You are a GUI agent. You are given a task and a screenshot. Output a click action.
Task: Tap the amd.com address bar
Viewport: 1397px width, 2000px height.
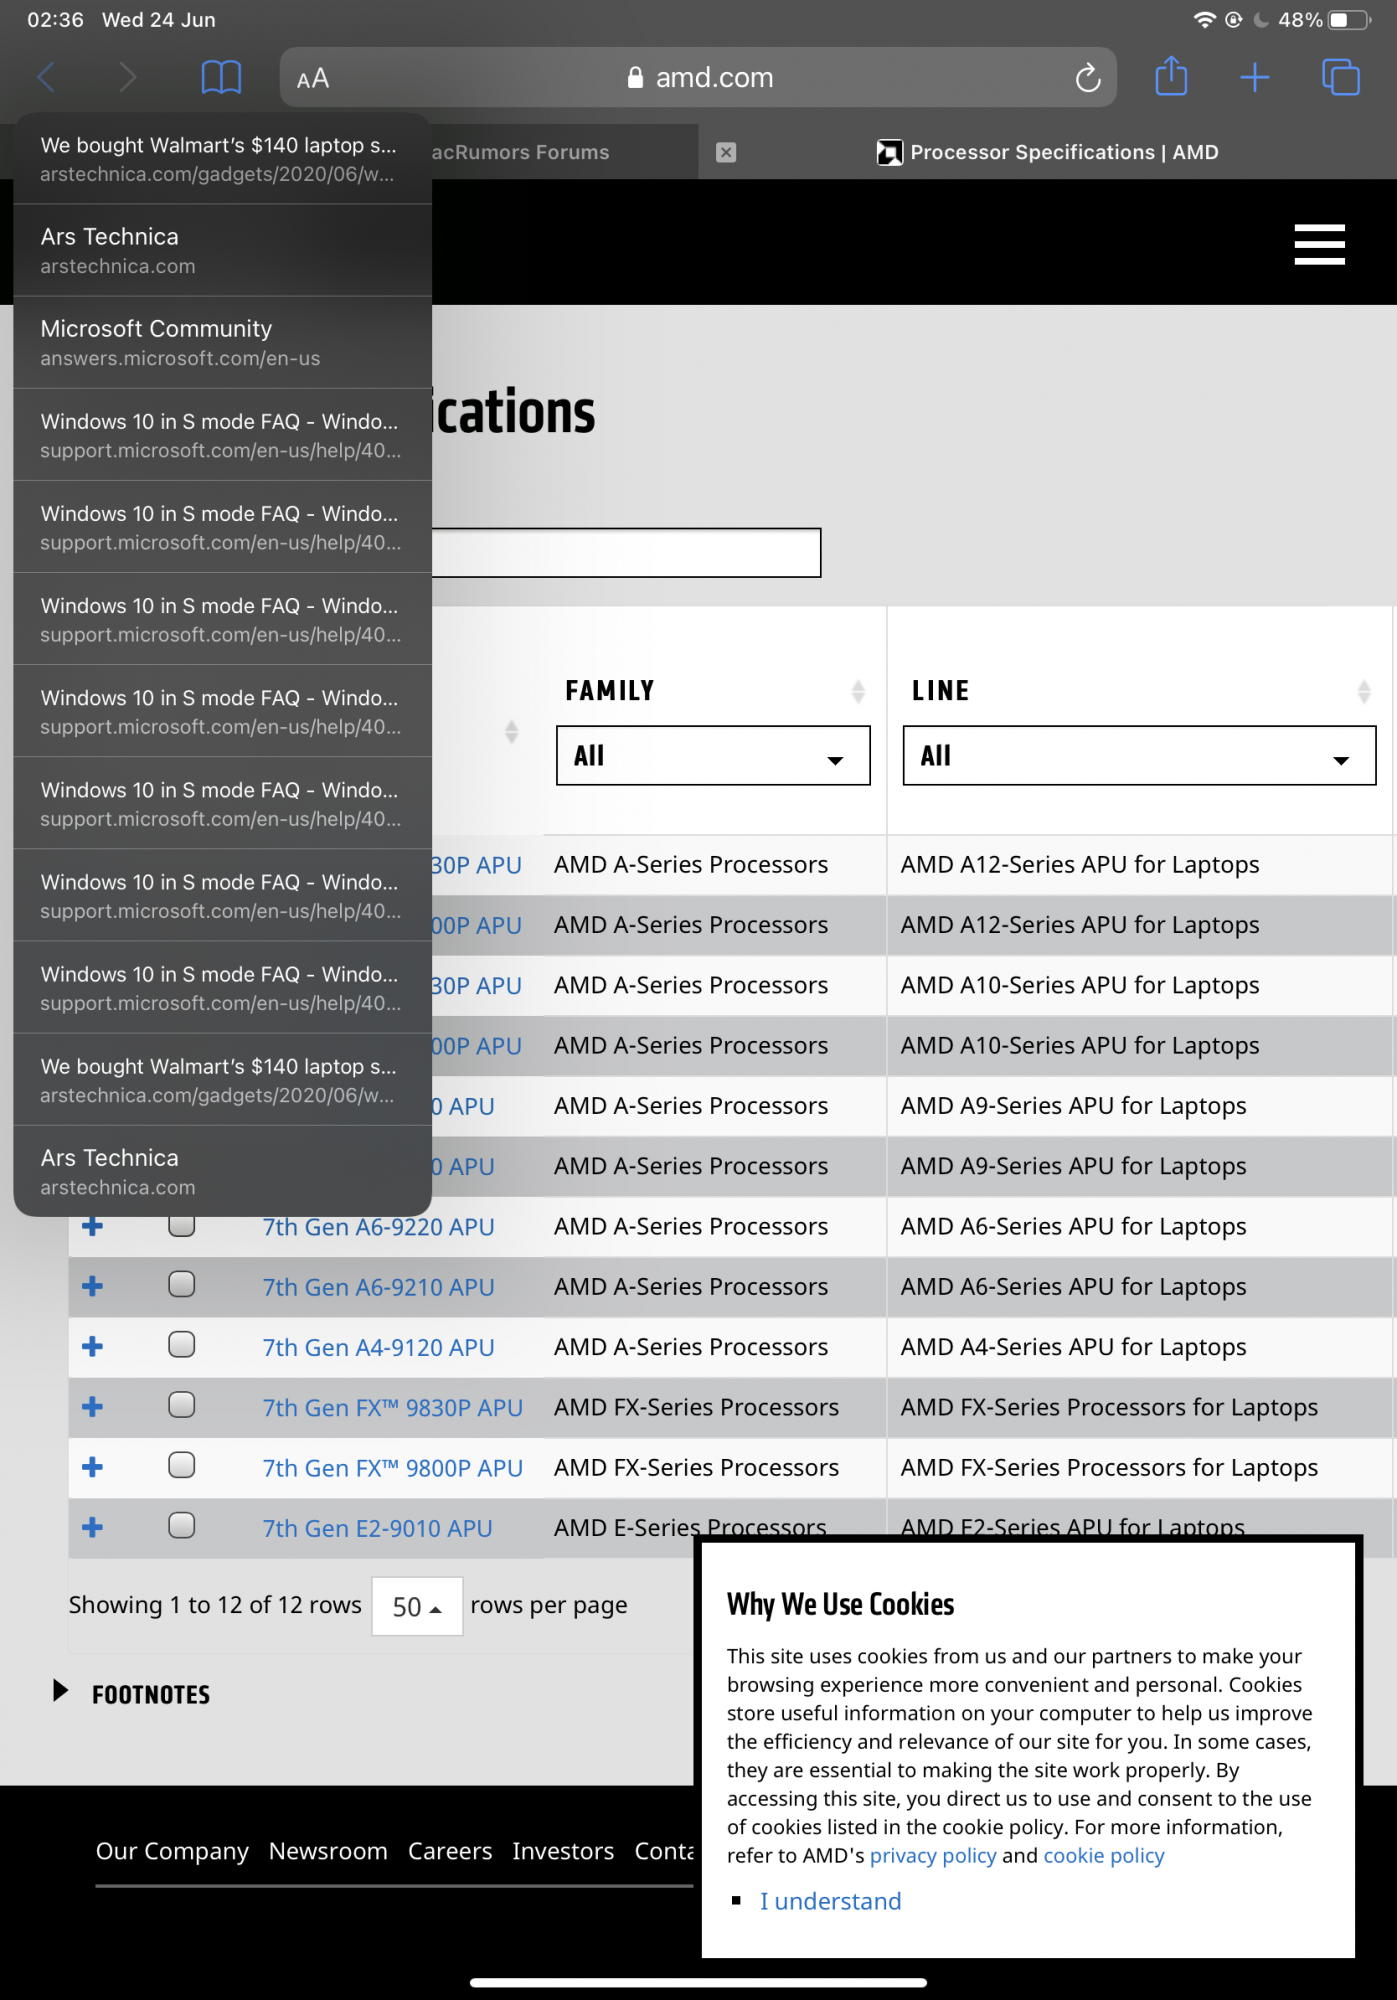pyautogui.click(x=698, y=77)
